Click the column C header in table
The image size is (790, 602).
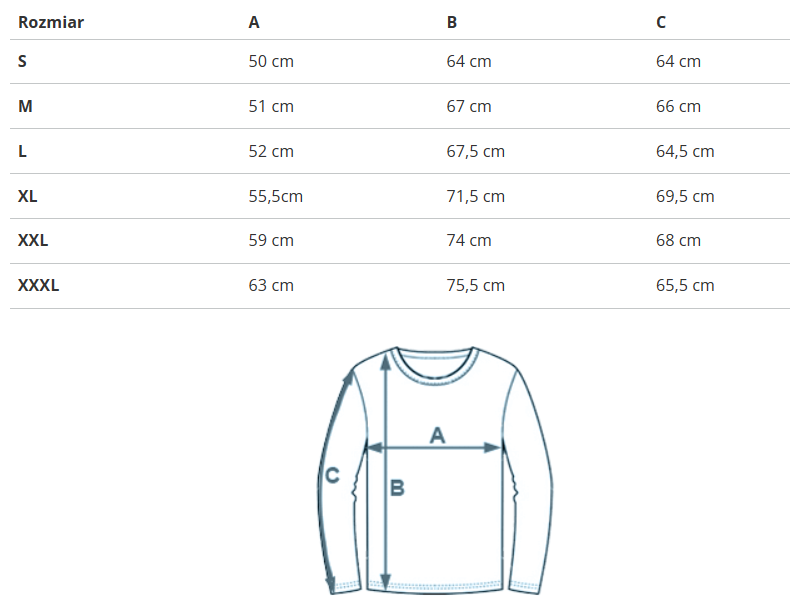click(x=661, y=22)
